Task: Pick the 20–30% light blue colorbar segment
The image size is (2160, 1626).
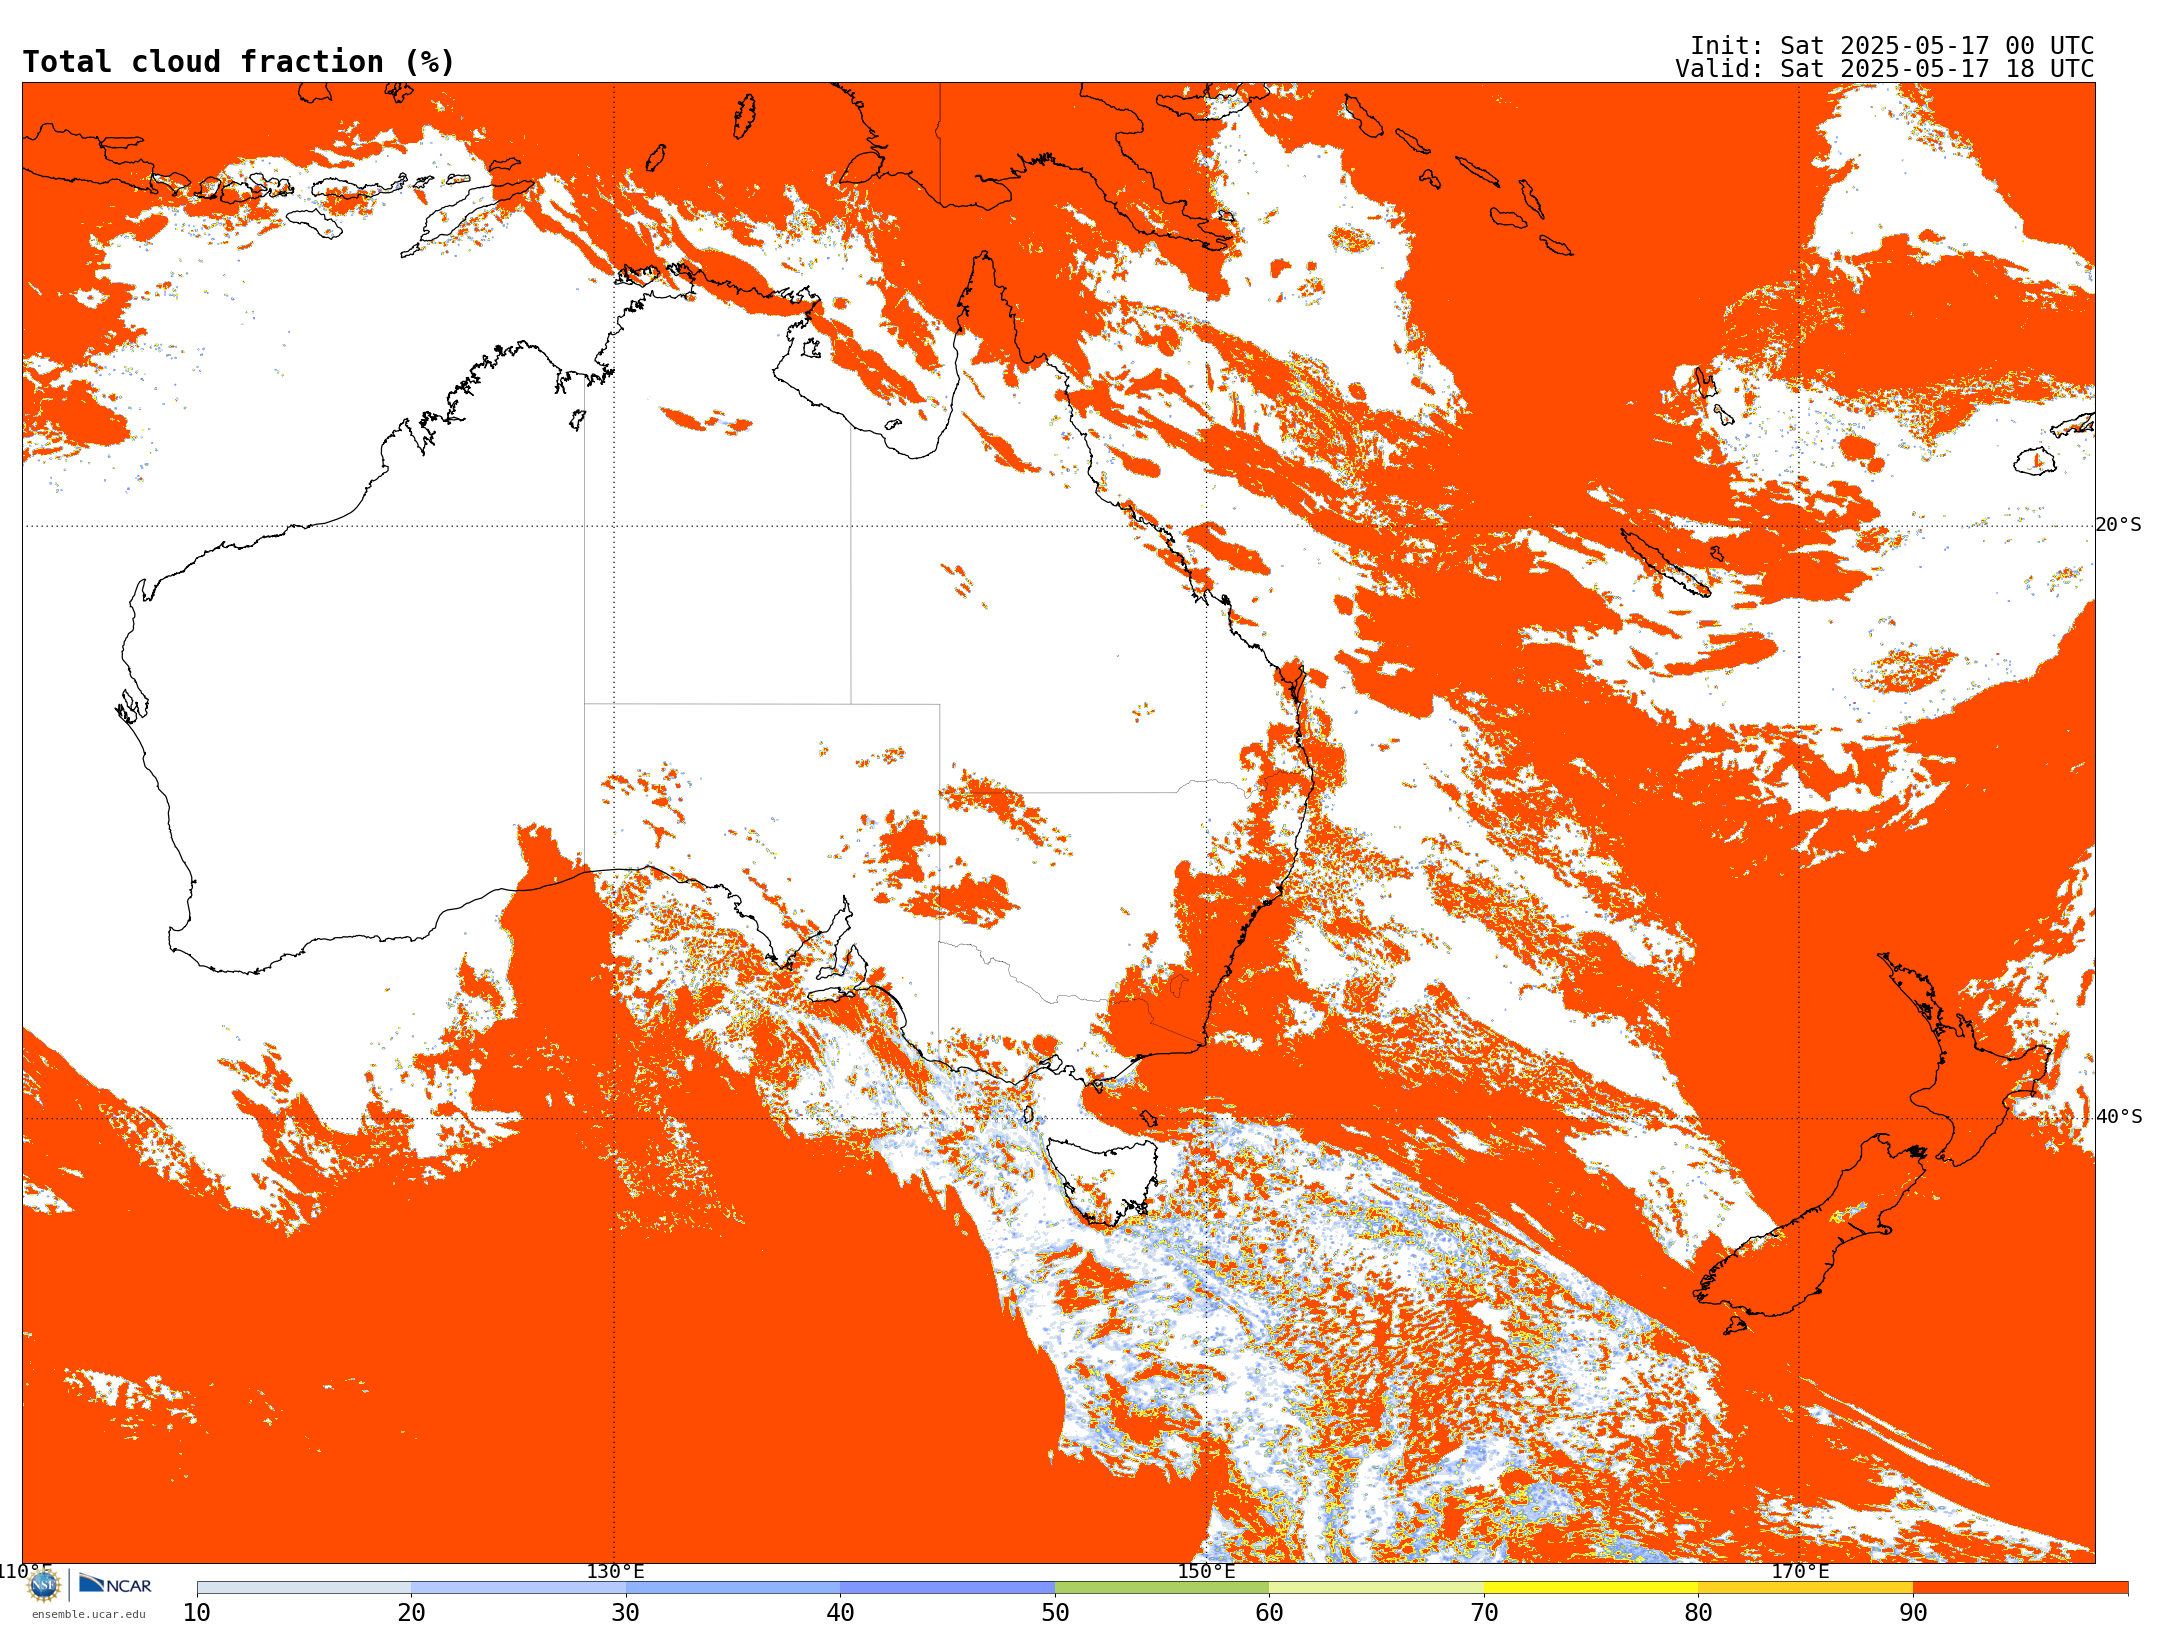Action: [518, 1588]
